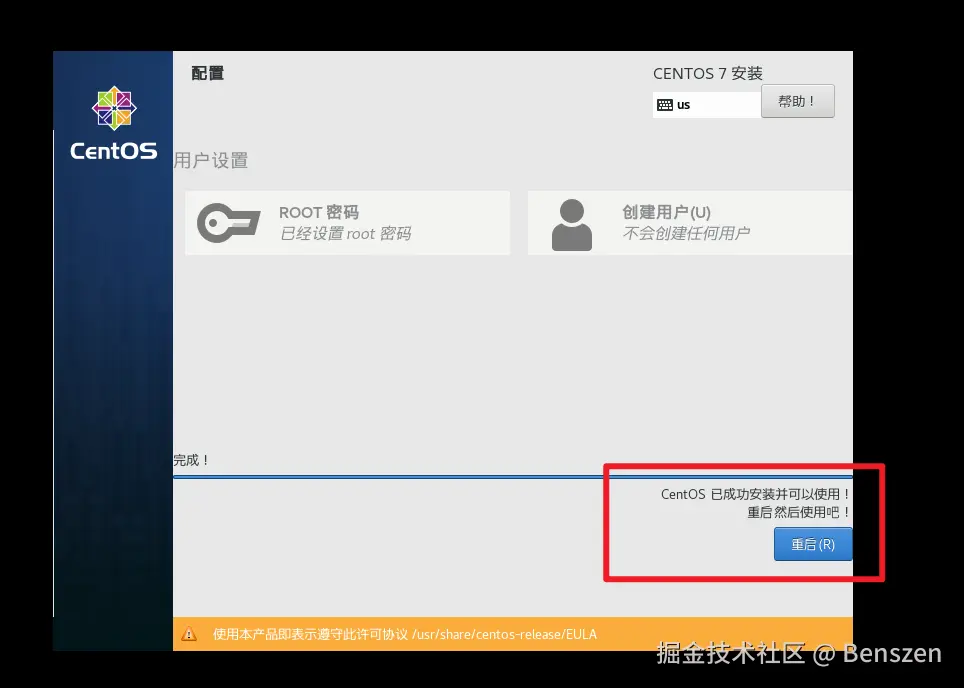The width and height of the screenshot is (964, 688).
Task: Click the 用户设置 section heading
Action: pos(211,160)
